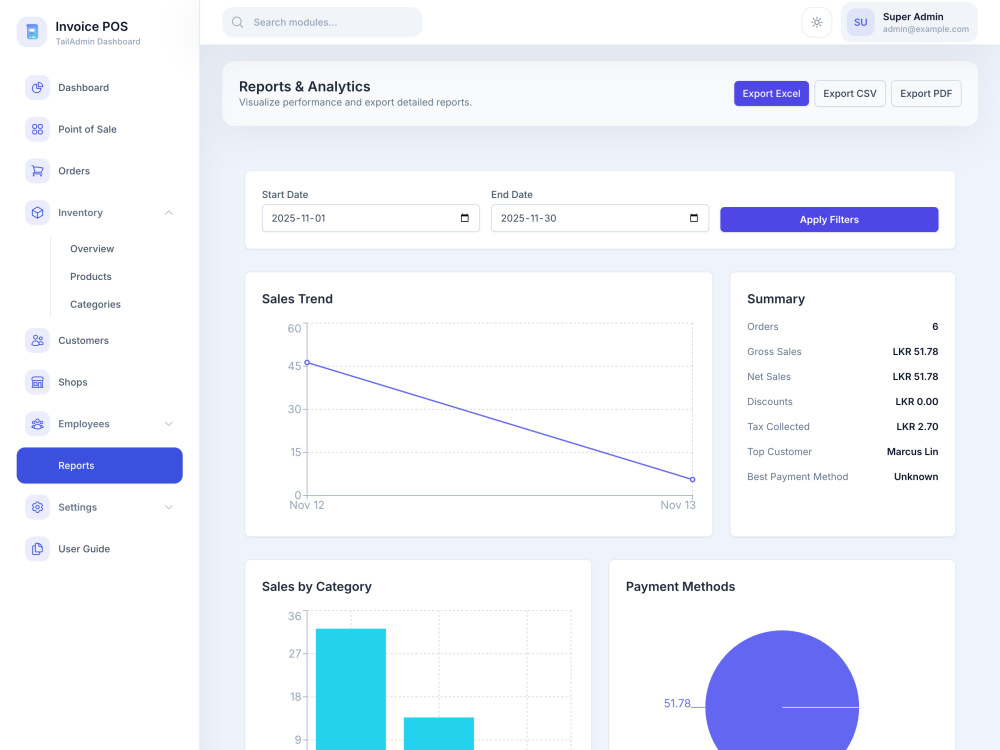Click the Settings gear icon
The image size is (1000, 750).
[x=38, y=507]
